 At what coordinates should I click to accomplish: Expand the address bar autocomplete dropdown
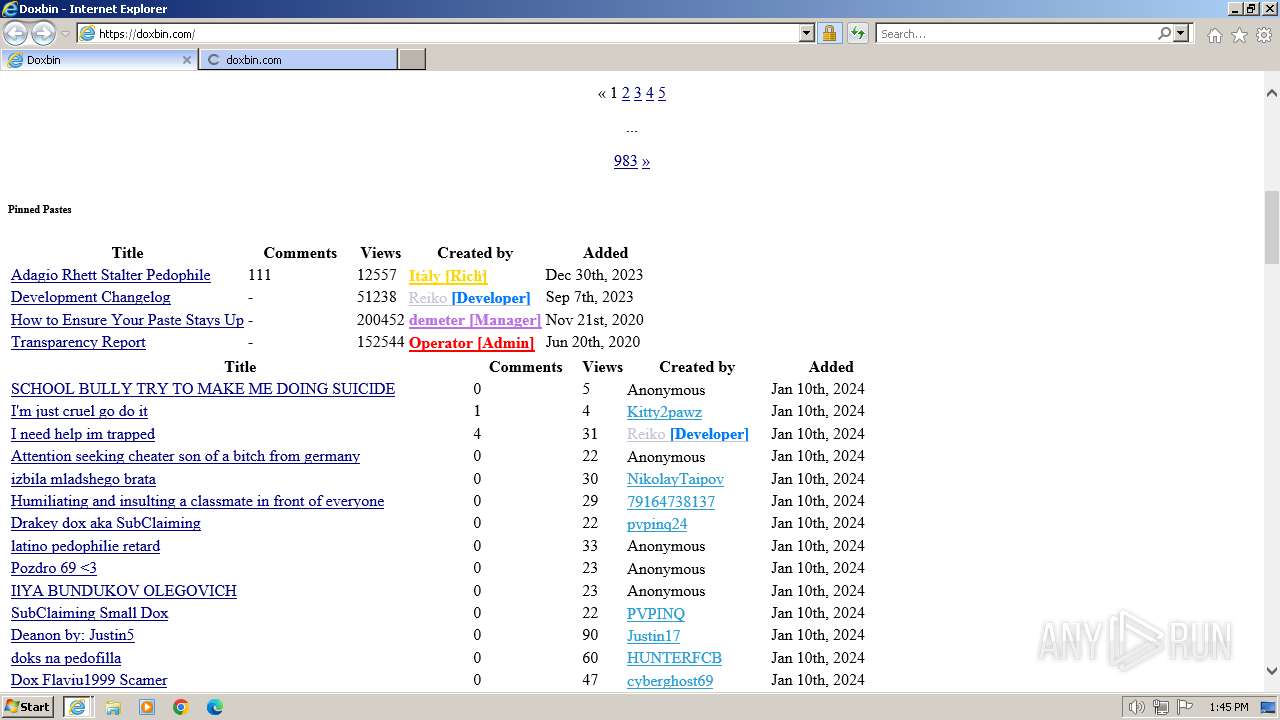[x=807, y=33]
